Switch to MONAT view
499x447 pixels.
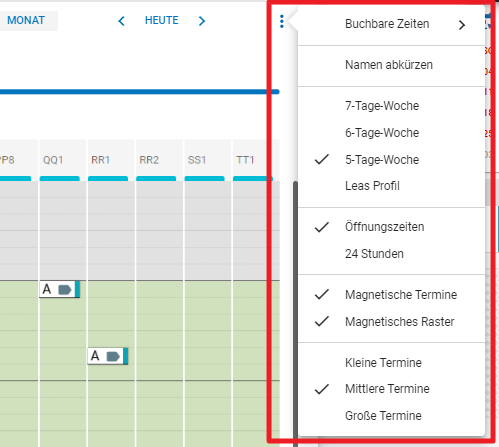[x=26, y=21]
